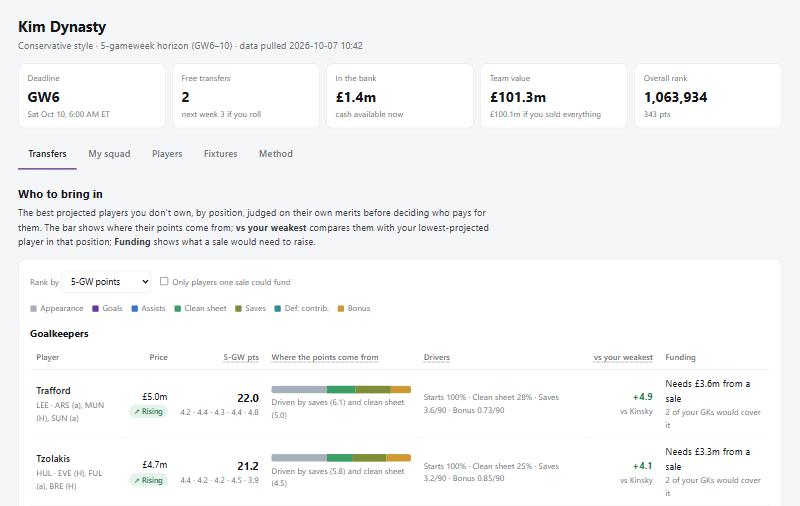Click the orange Bonus legend swatch
The image size is (800, 506).
pos(341,309)
